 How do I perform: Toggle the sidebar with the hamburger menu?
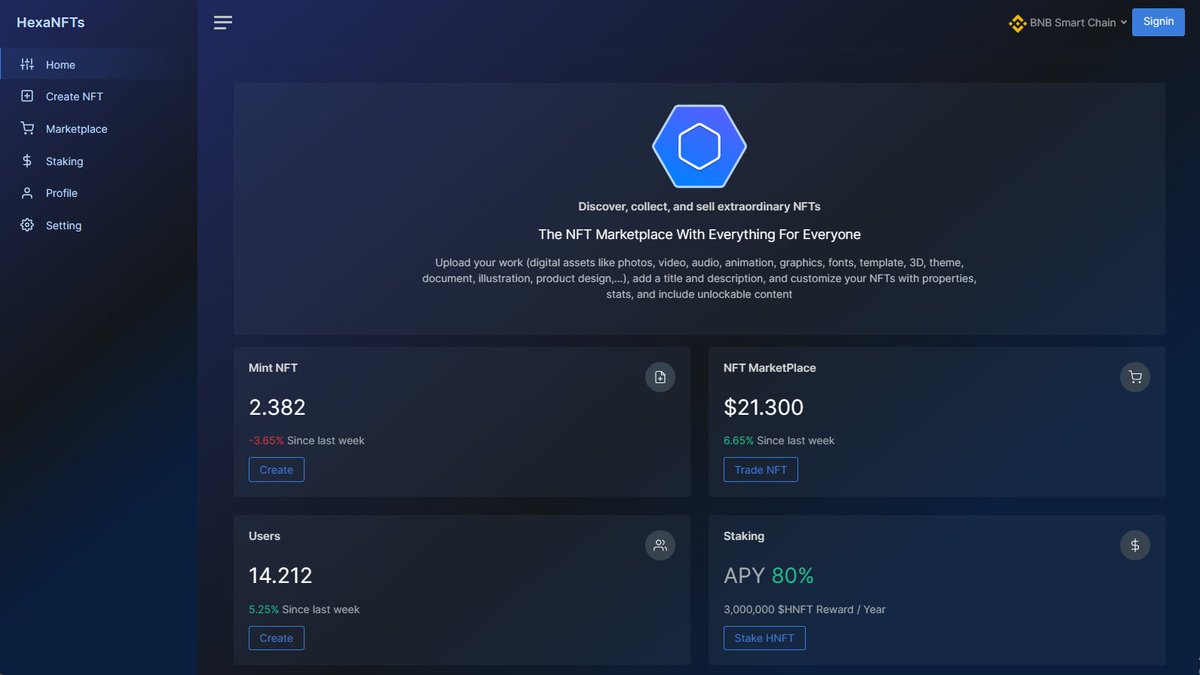pyautogui.click(x=222, y=22)
